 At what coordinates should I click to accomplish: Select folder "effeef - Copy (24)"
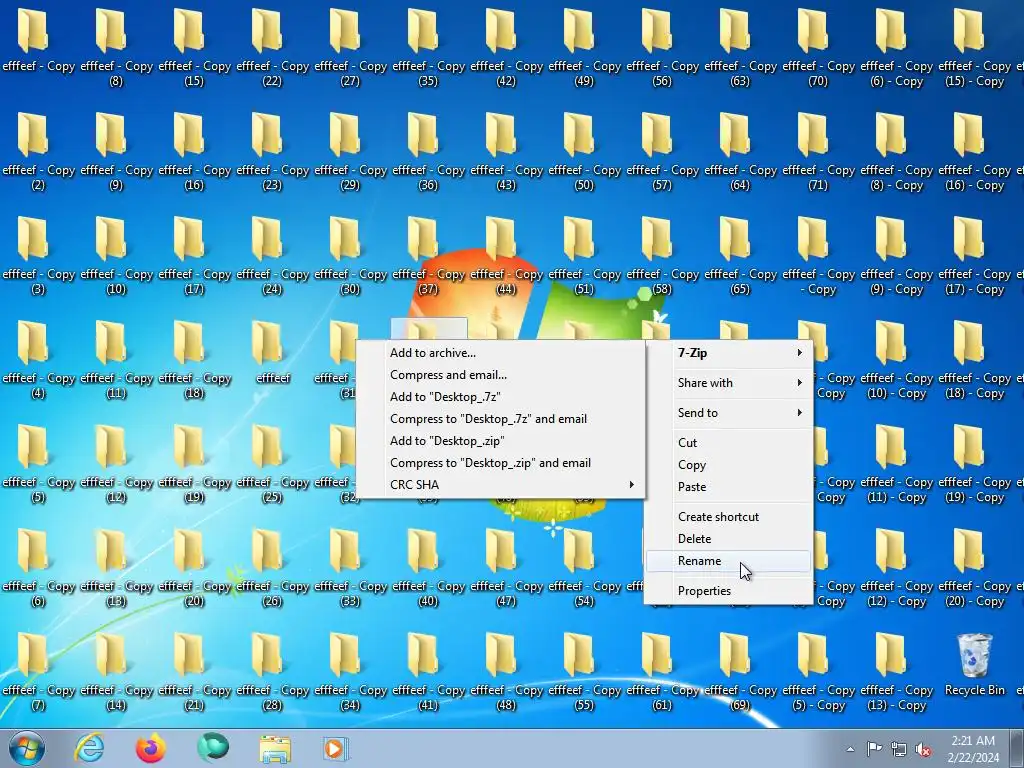click(x=272, y=255)
